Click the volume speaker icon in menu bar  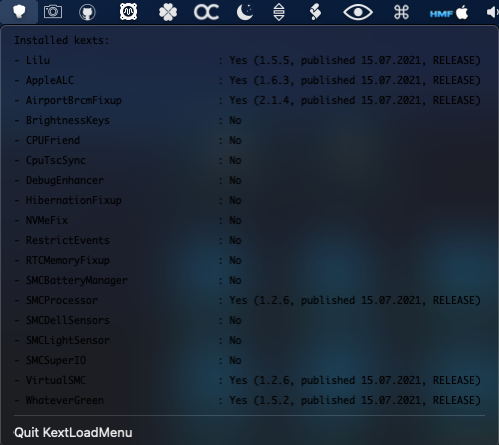click(492, 12)
